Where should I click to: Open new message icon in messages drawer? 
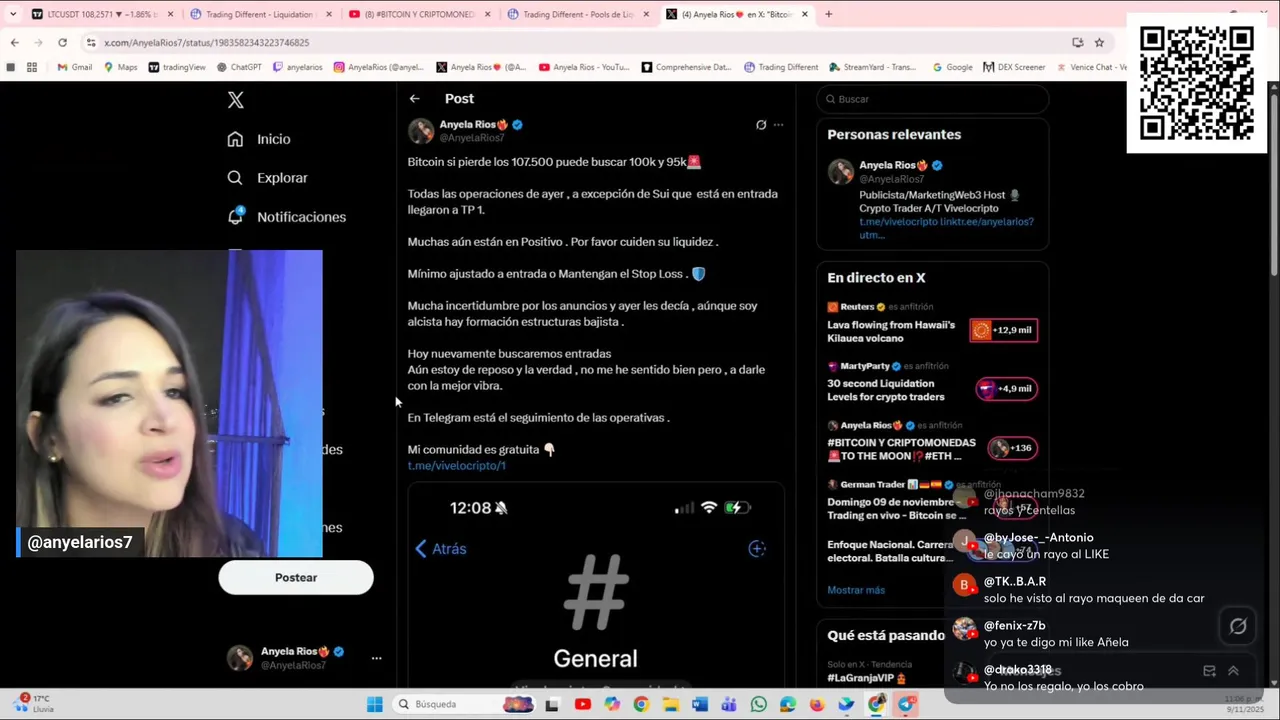1209,671
